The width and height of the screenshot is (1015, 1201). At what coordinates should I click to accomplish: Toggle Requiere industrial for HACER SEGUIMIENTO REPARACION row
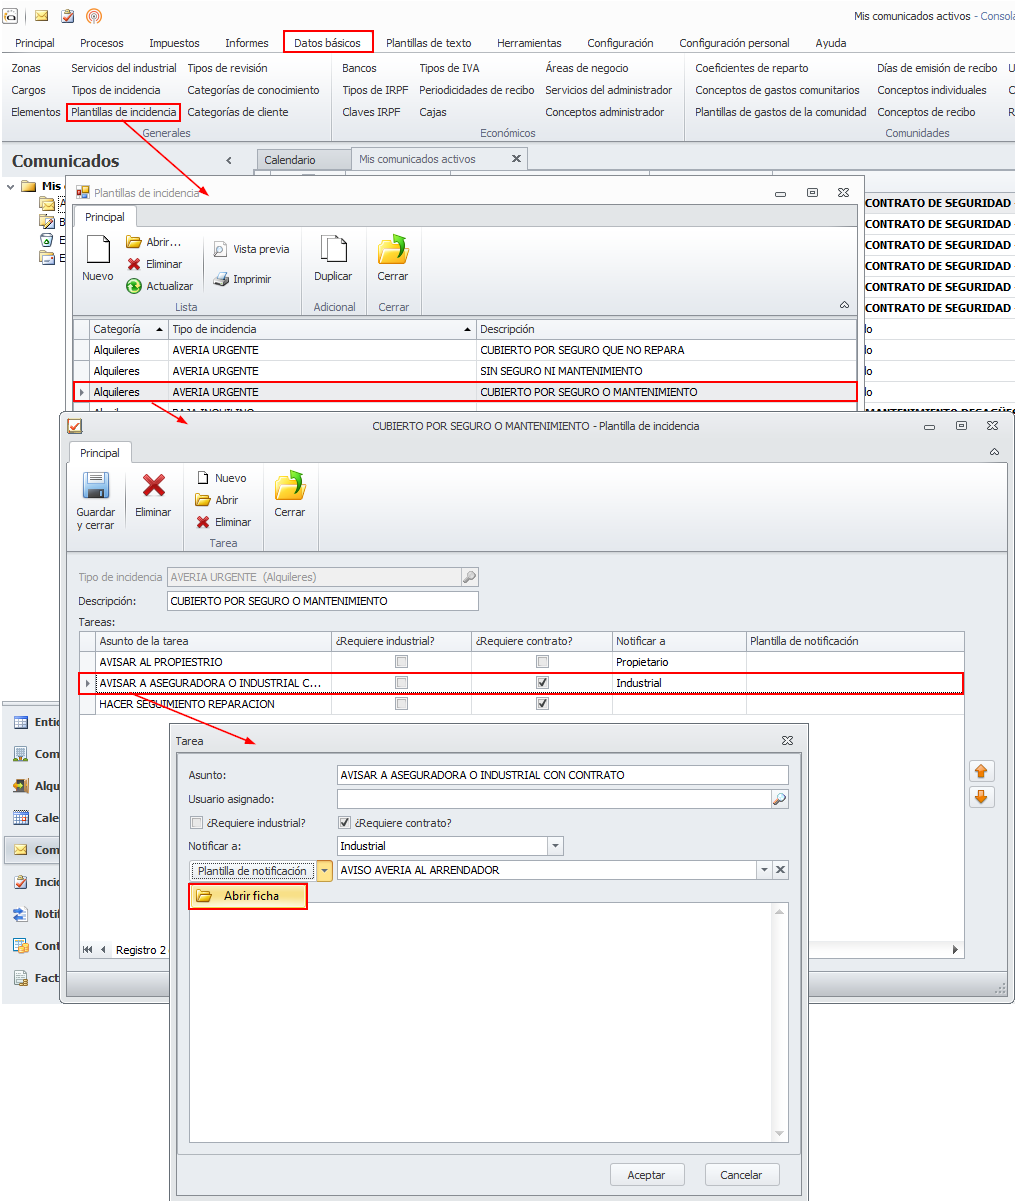coord(401,704)
